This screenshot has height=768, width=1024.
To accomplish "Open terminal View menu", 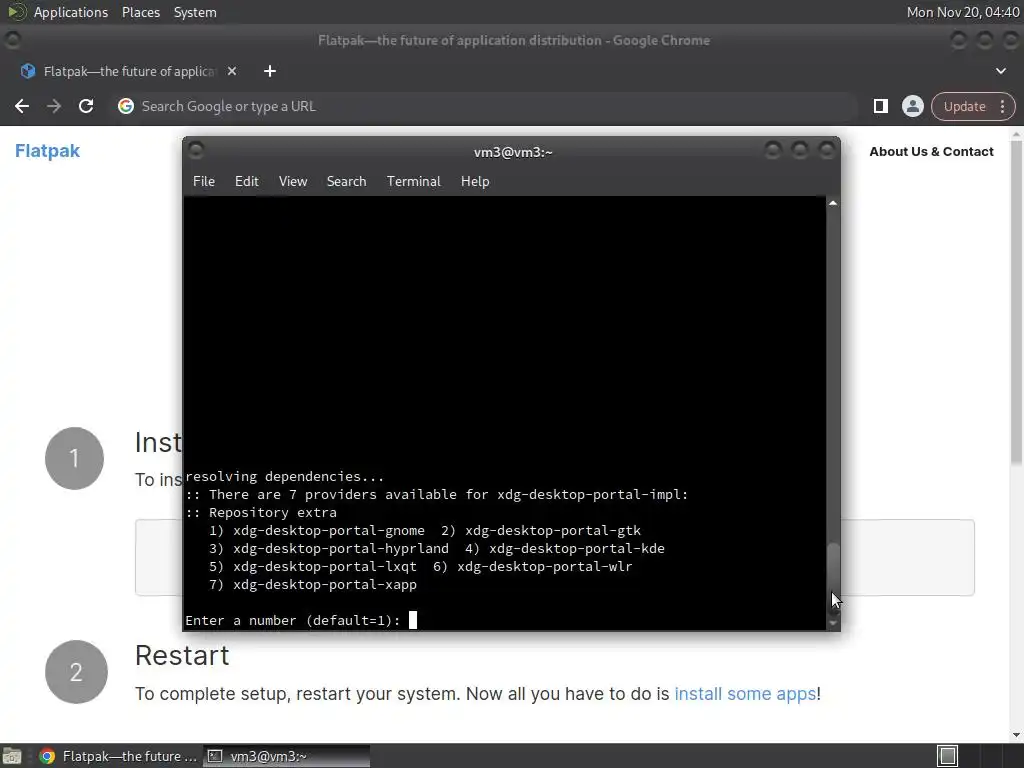I will pos(293,182).
